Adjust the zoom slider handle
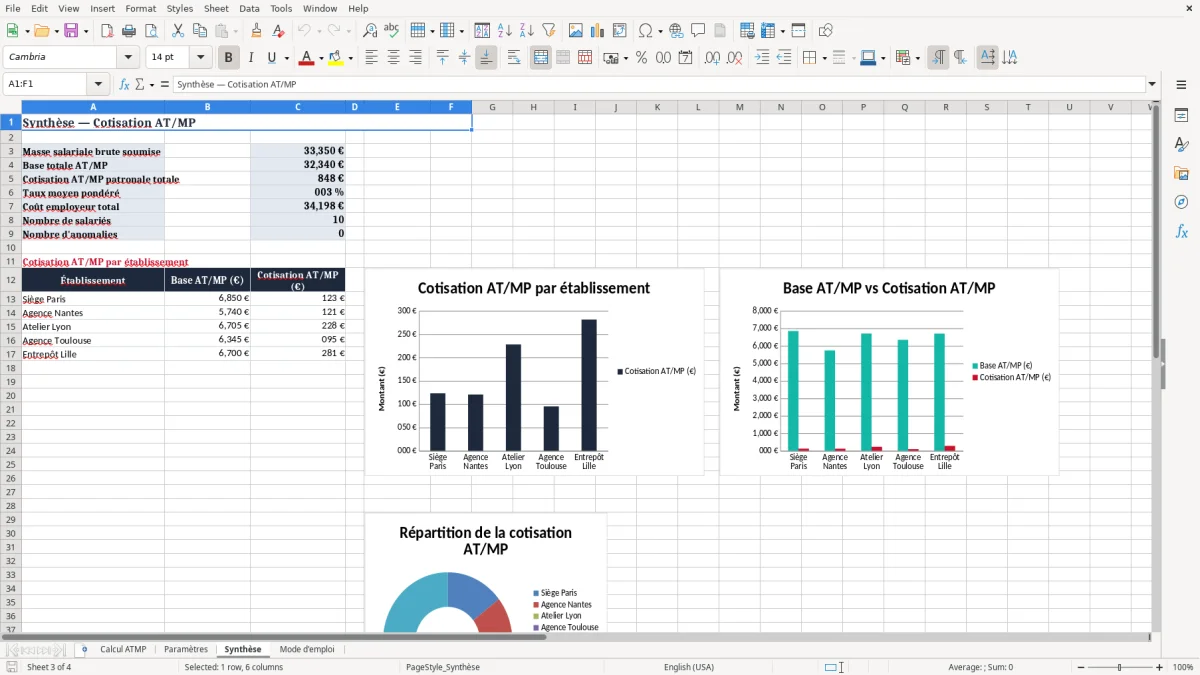The height and width of the screenshot is (675, 1200). pyautogui.click(x=1119, y=667)
